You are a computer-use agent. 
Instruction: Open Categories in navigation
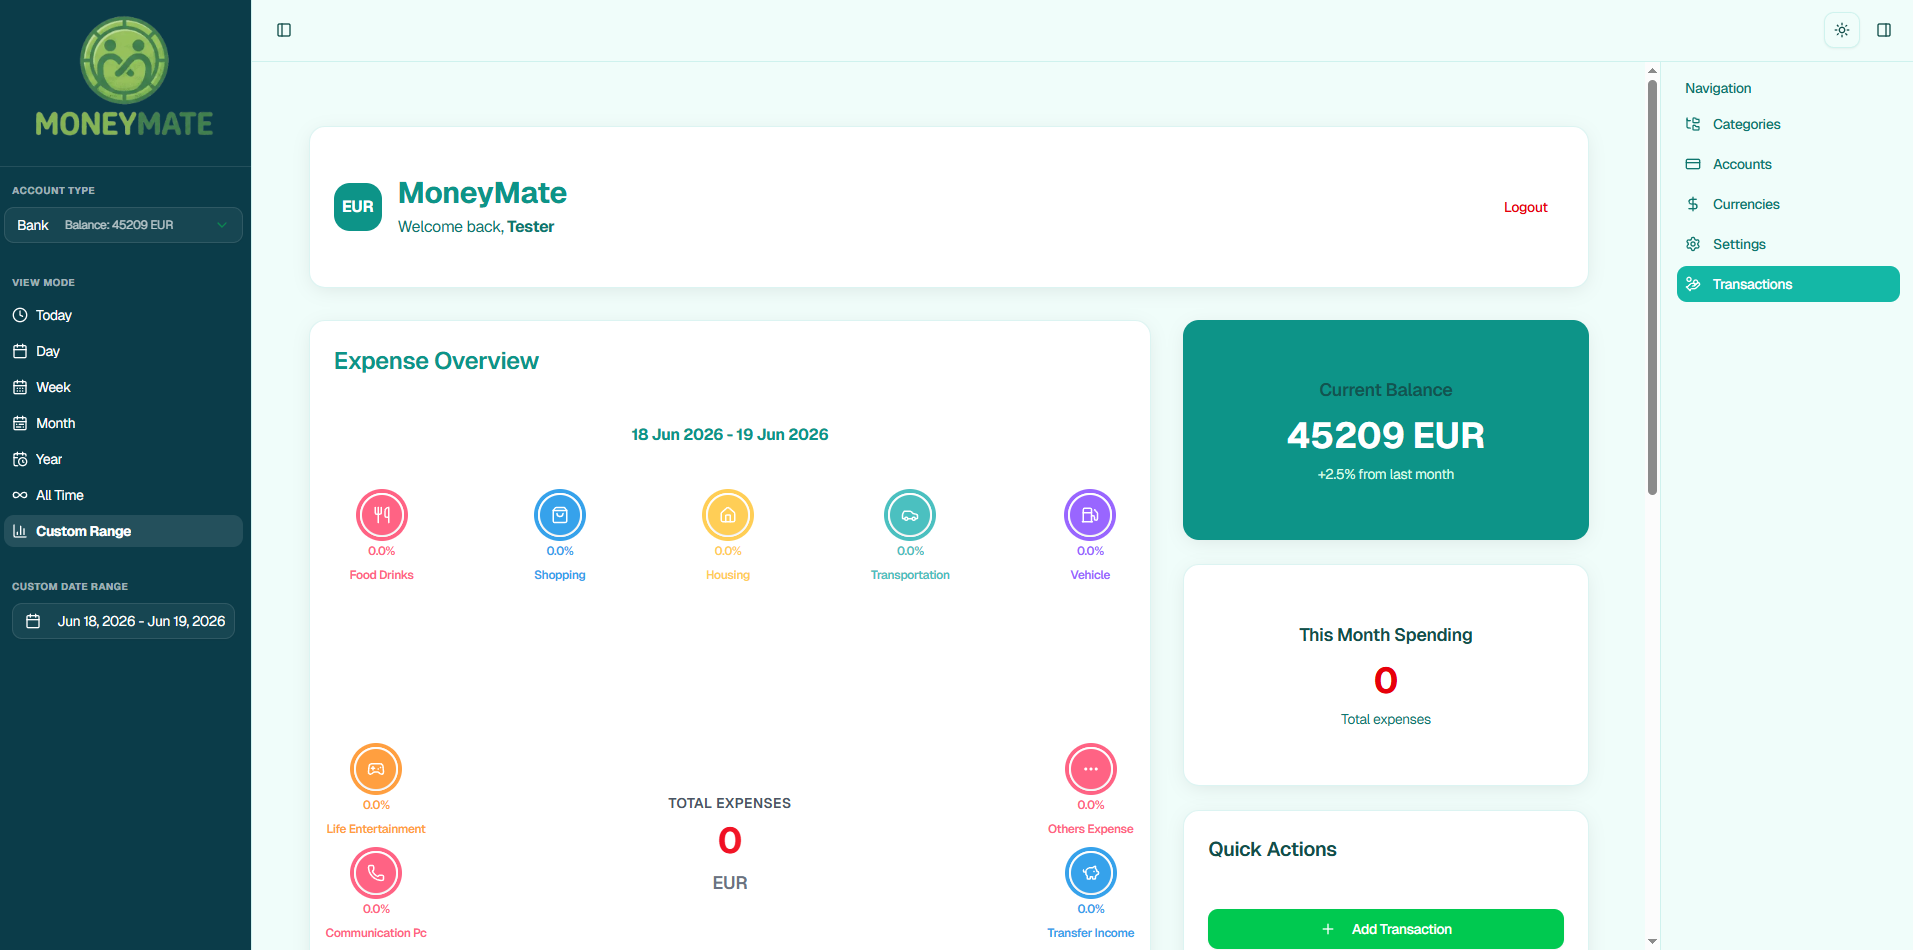point(1788,124)
